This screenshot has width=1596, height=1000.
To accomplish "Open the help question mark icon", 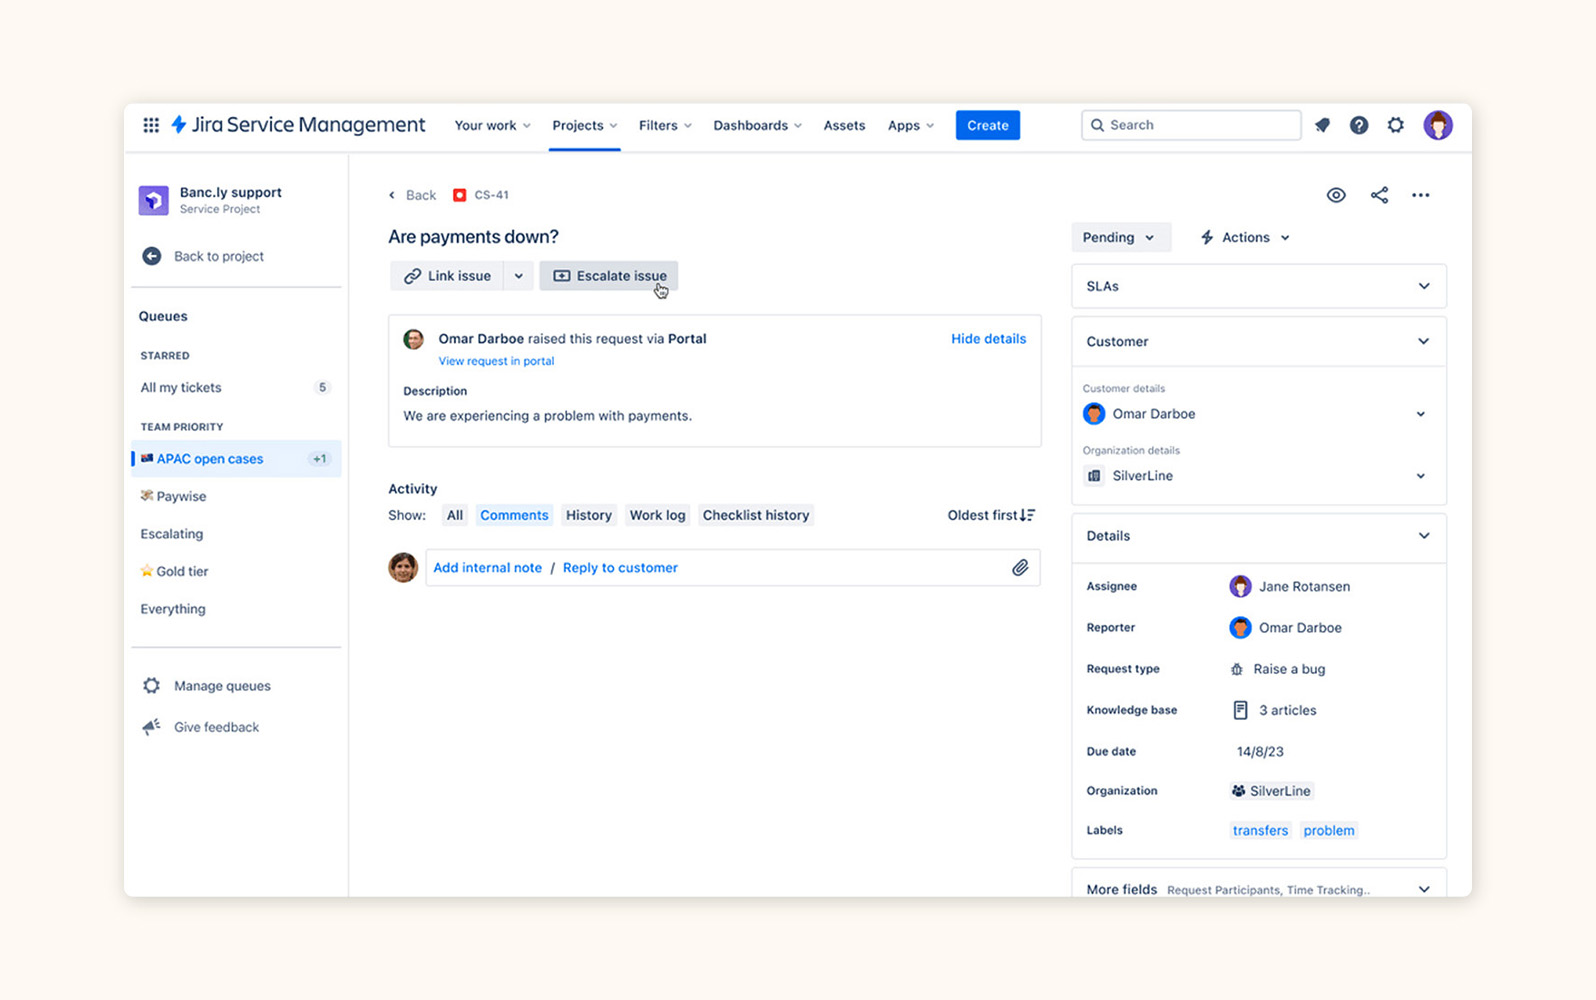I will [1359, 125].
